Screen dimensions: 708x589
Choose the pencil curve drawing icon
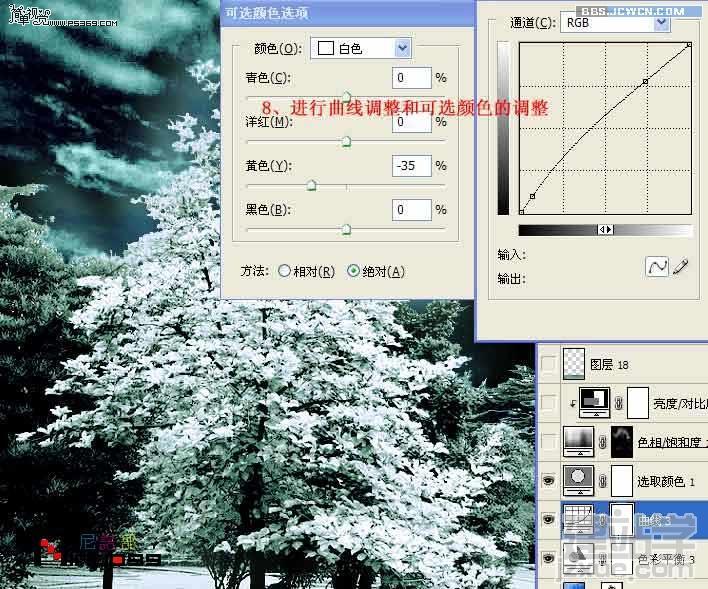tap(680, 266)
